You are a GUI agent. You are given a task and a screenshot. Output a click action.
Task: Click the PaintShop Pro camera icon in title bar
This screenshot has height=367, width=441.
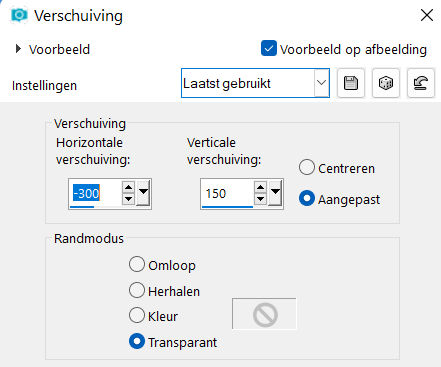(19, 15)
